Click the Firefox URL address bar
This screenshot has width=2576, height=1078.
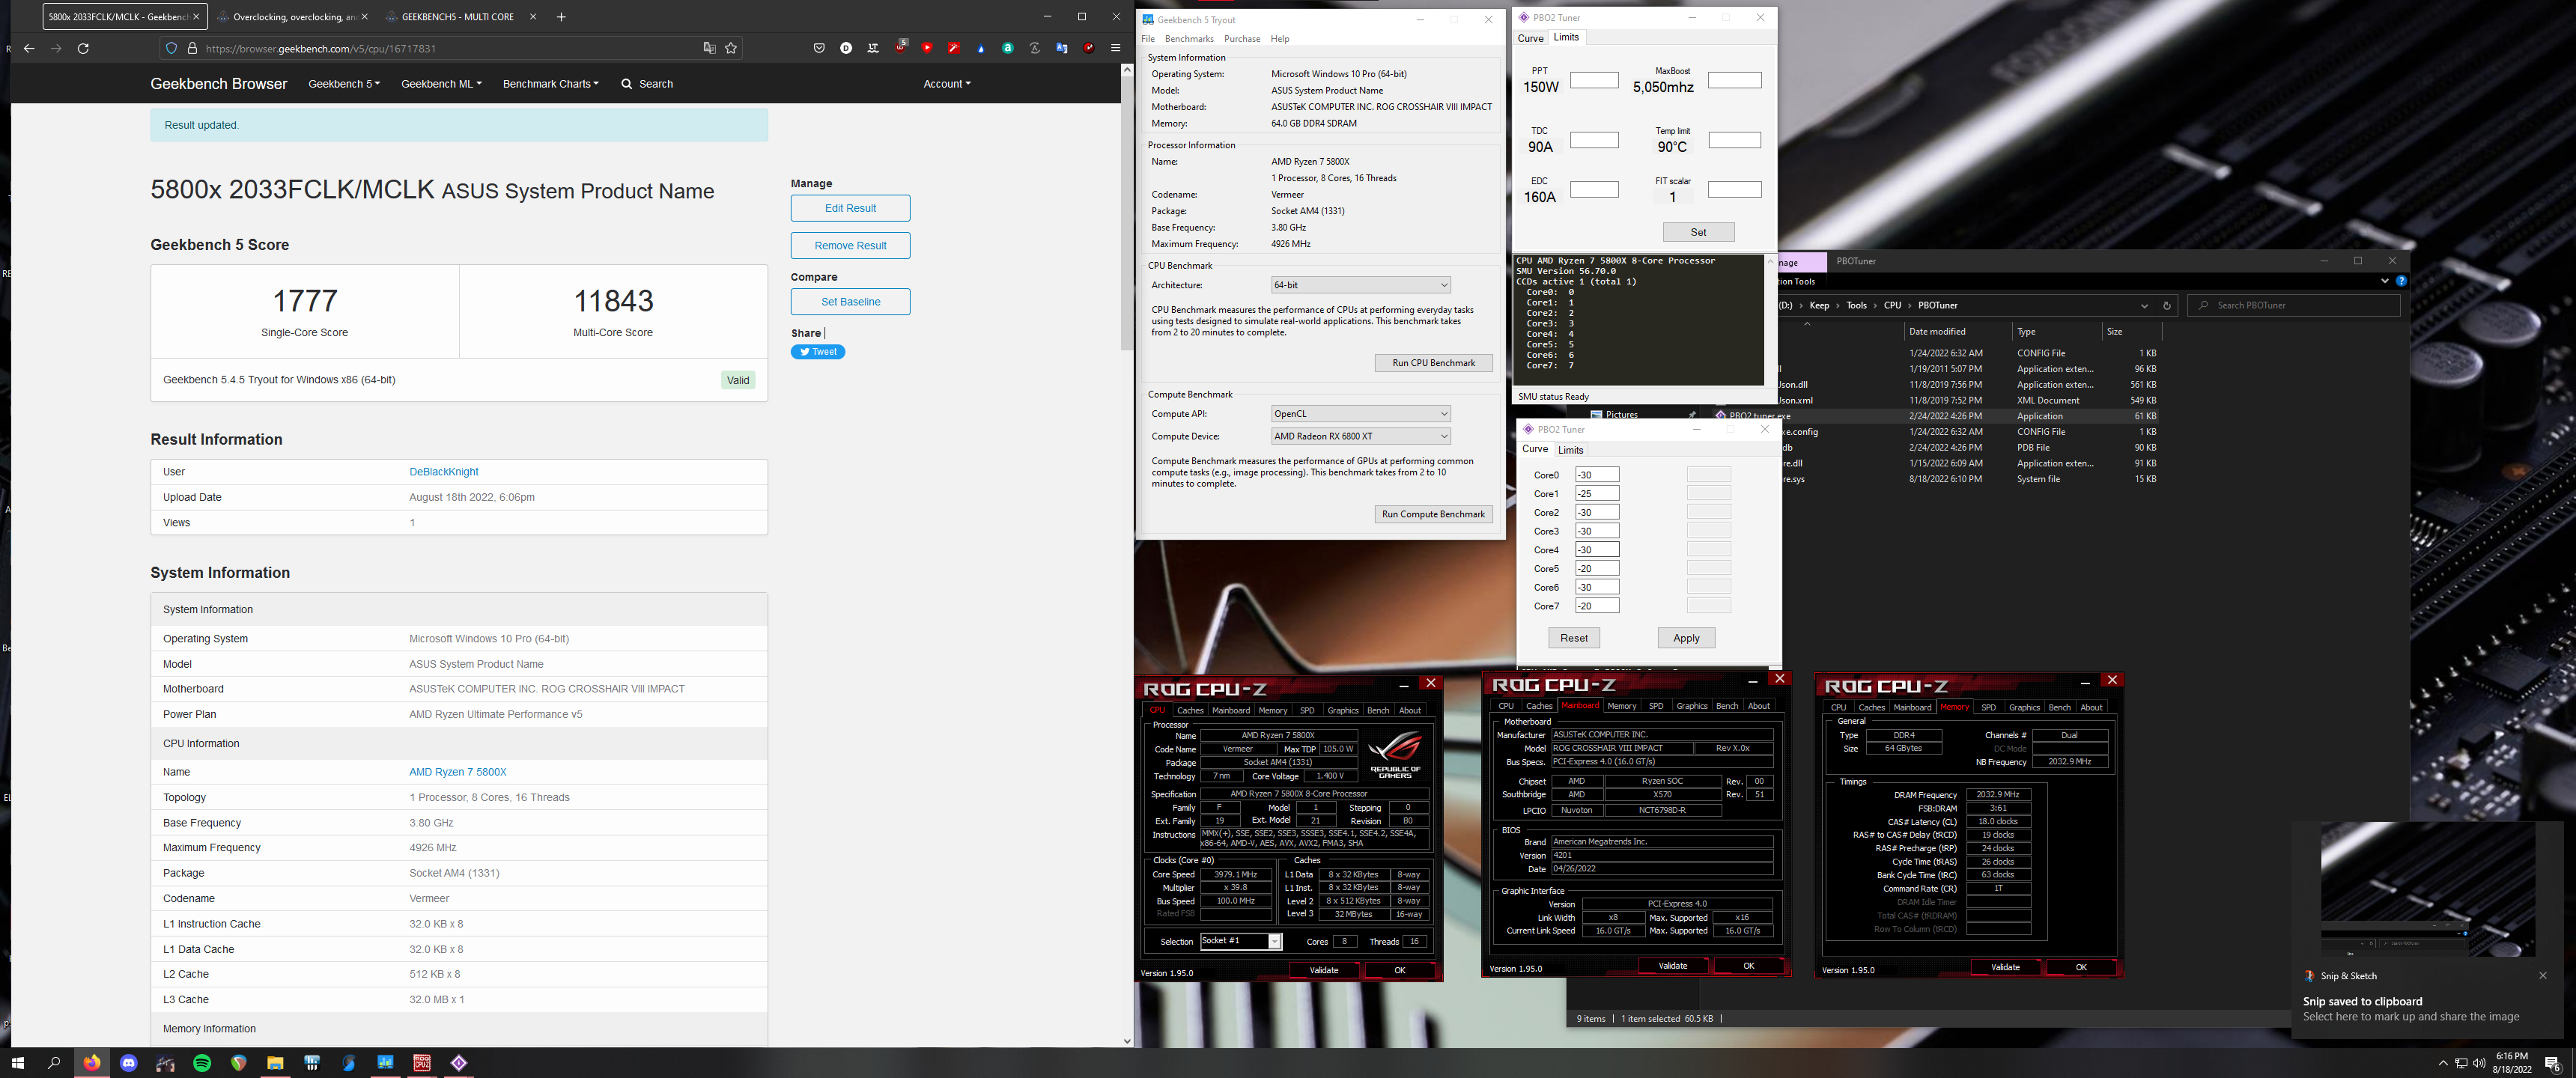tap(450, 48)
